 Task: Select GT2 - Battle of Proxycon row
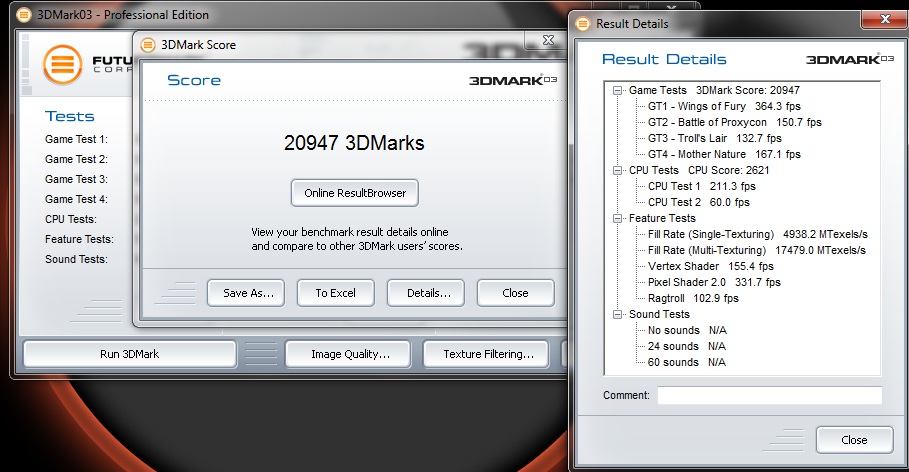[735, 122]
